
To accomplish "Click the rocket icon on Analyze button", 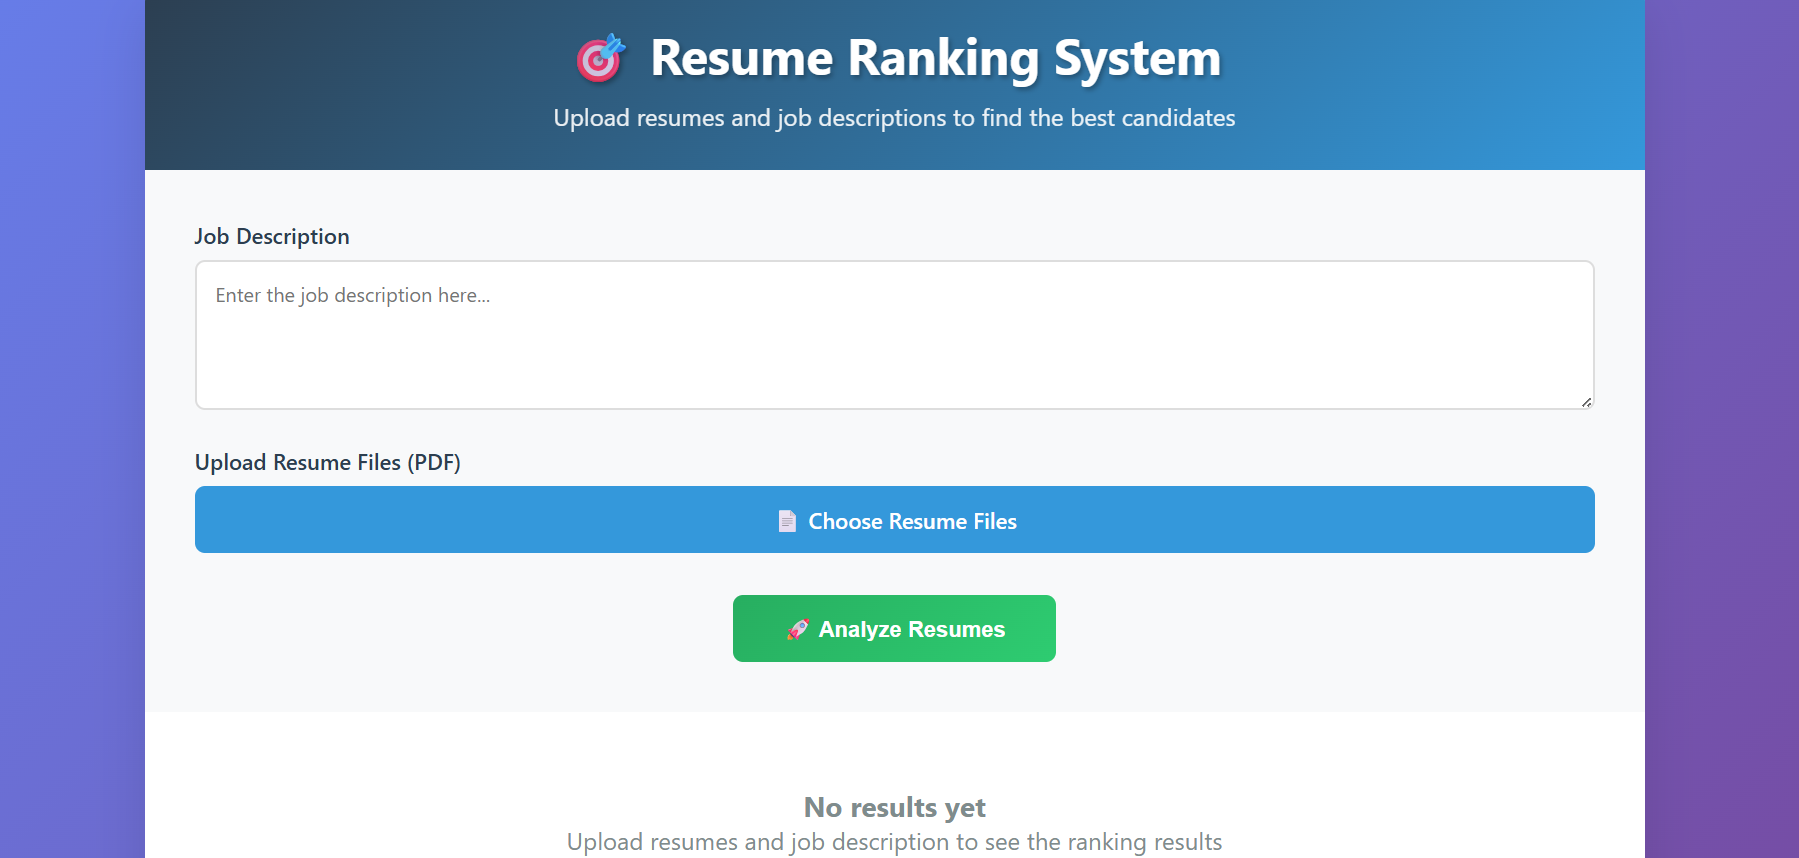I will [x=798, y=629].
